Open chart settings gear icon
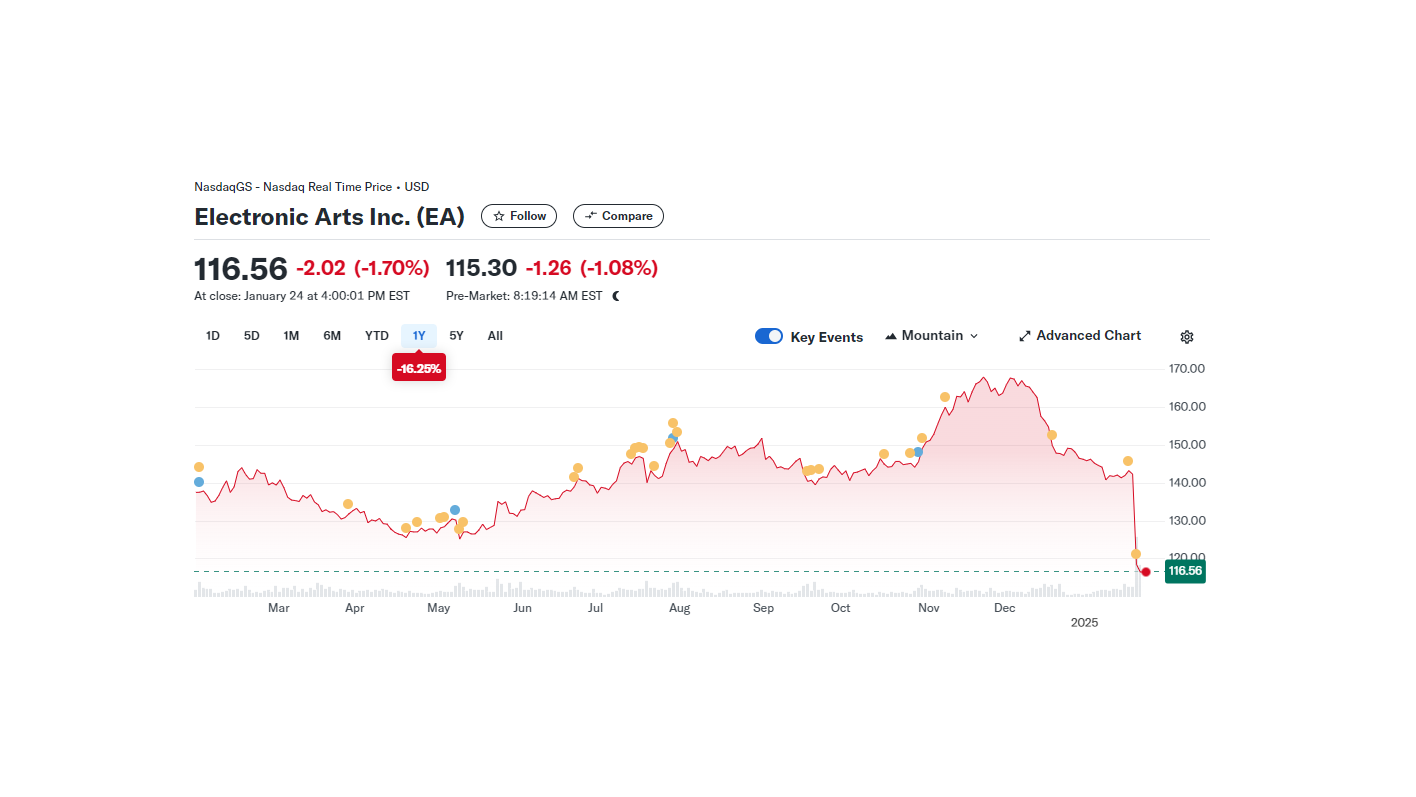 point(1187,337)
